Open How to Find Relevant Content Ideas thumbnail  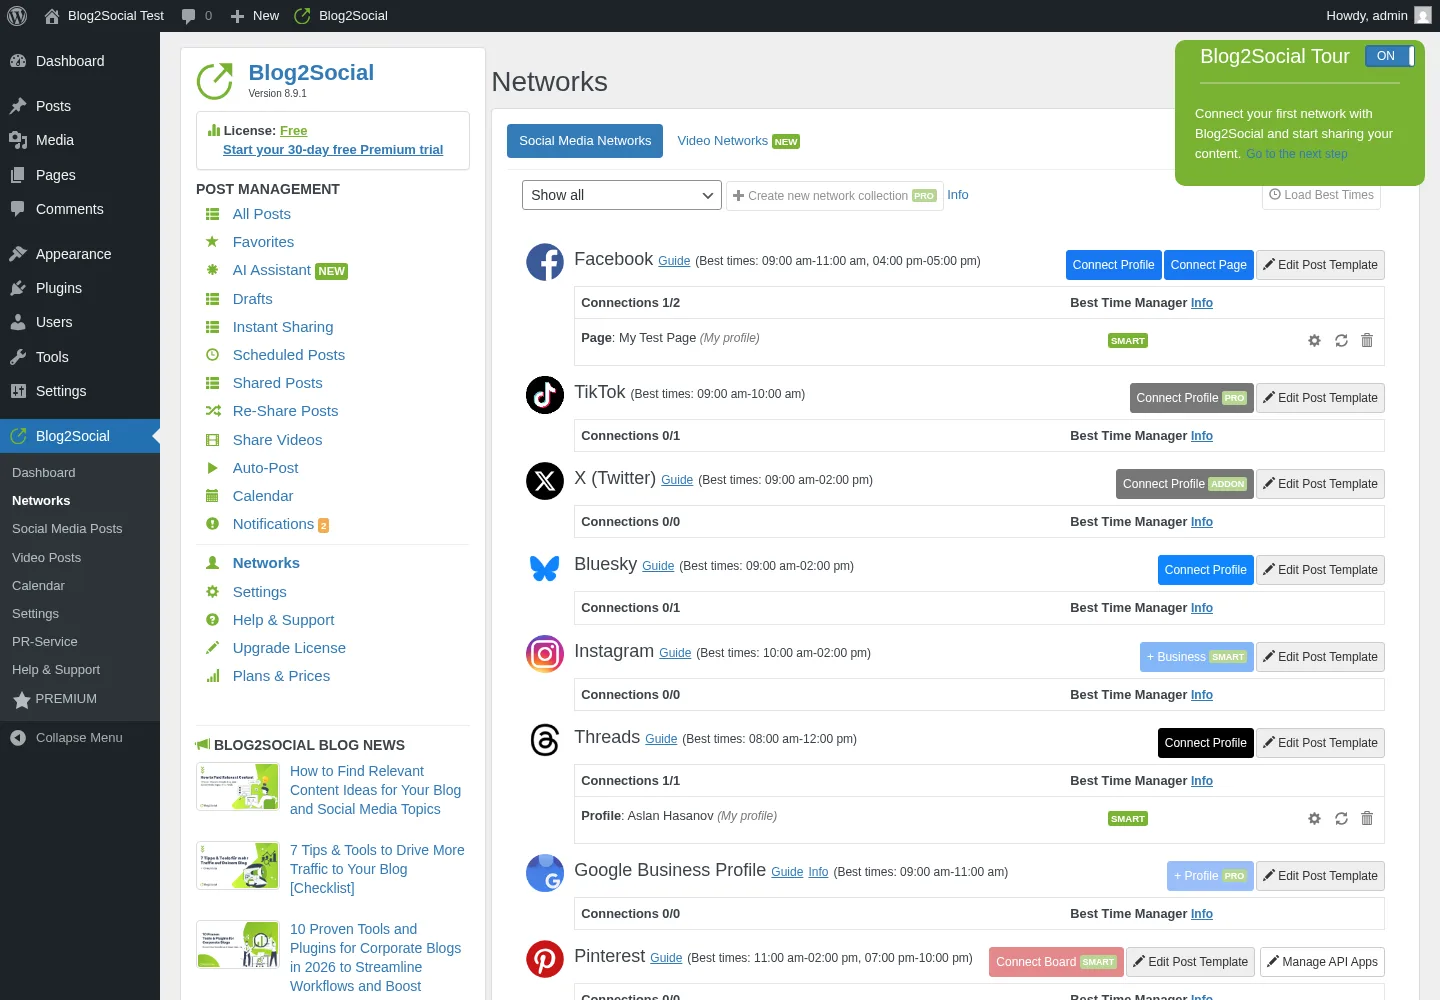coord(238,787)
